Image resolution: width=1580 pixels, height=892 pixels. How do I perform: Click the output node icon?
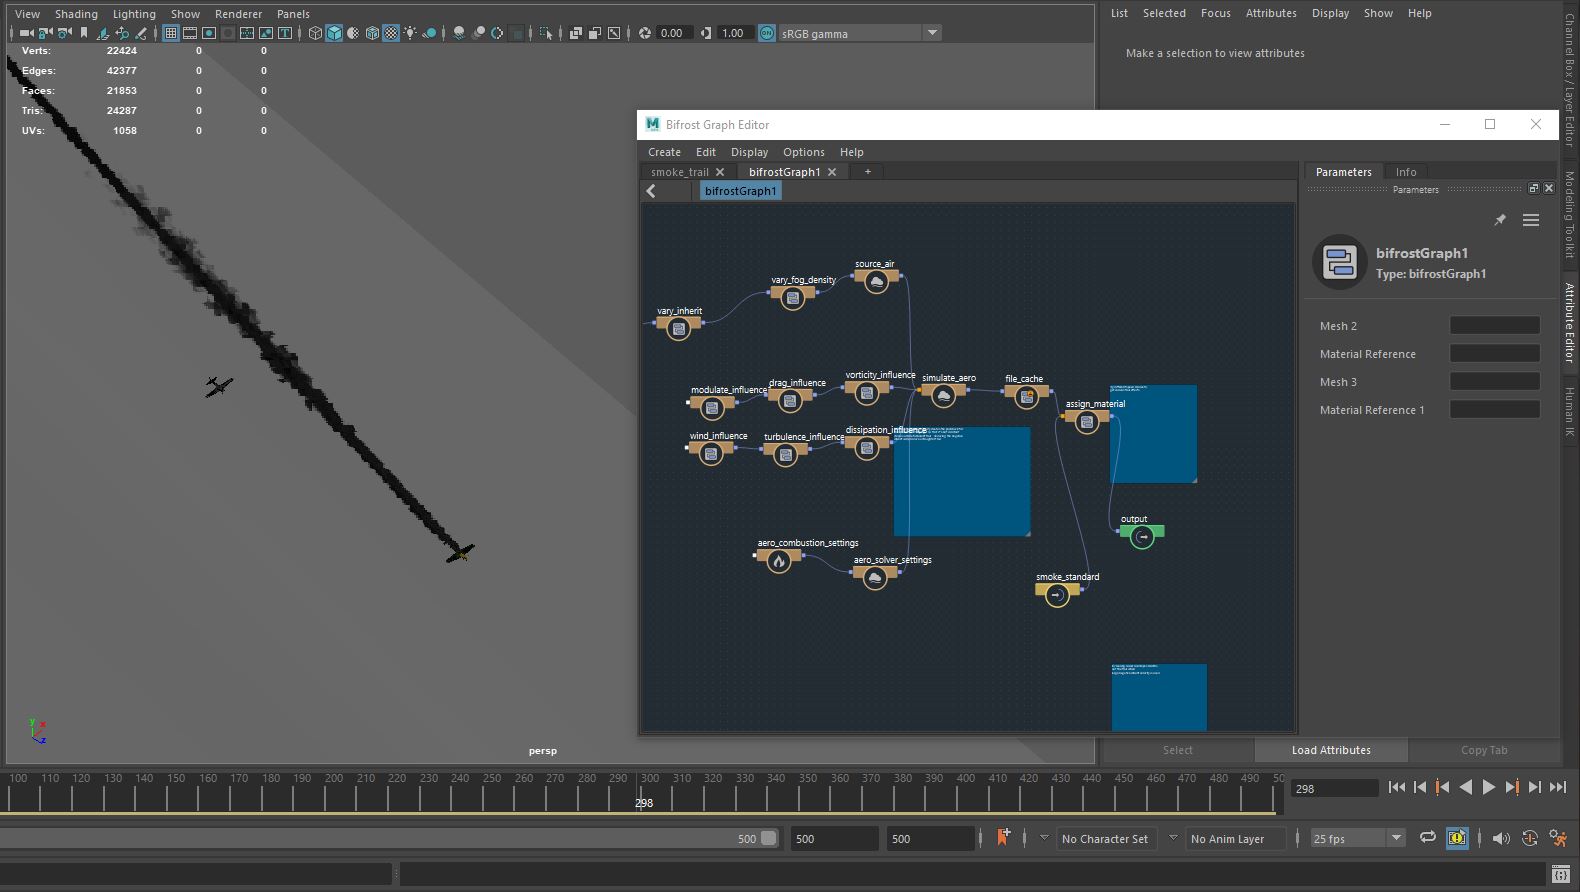pos(1142,537)
